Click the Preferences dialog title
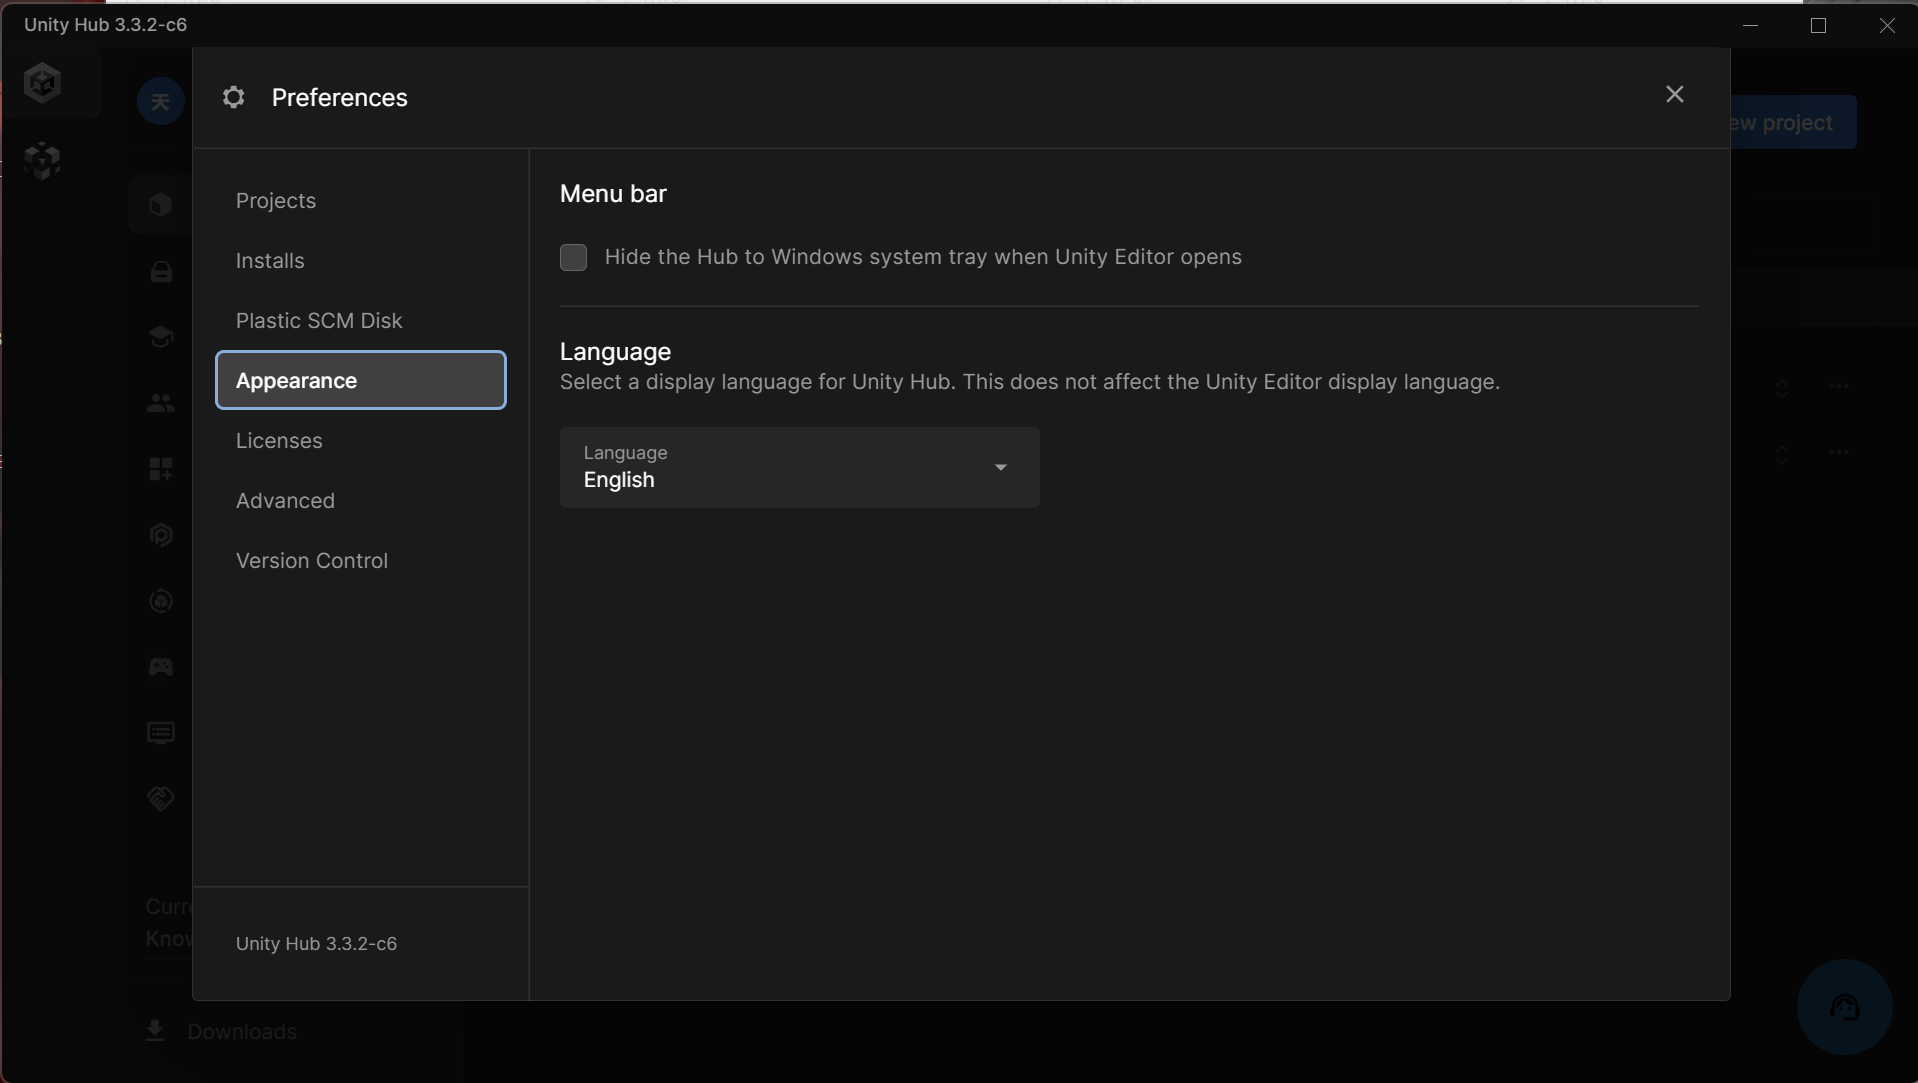 339,98
